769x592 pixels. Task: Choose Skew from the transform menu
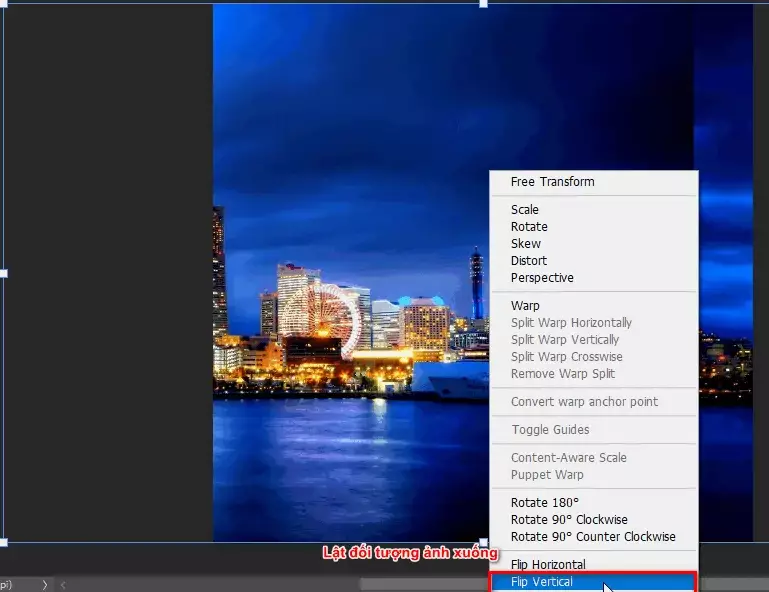tap(594, 244)
